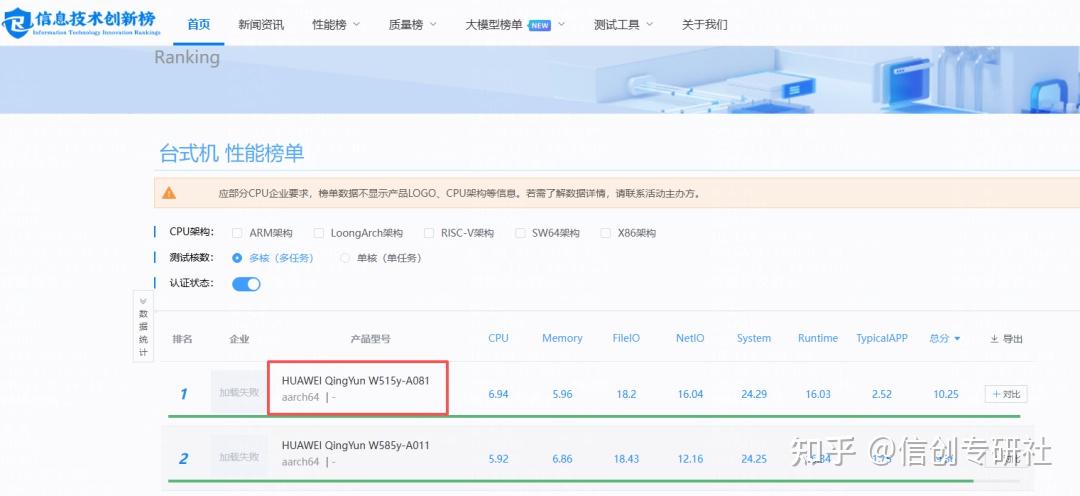This screenshot has width=1080, height=496.
Task: Click the System column header
Action: [754, 338]
